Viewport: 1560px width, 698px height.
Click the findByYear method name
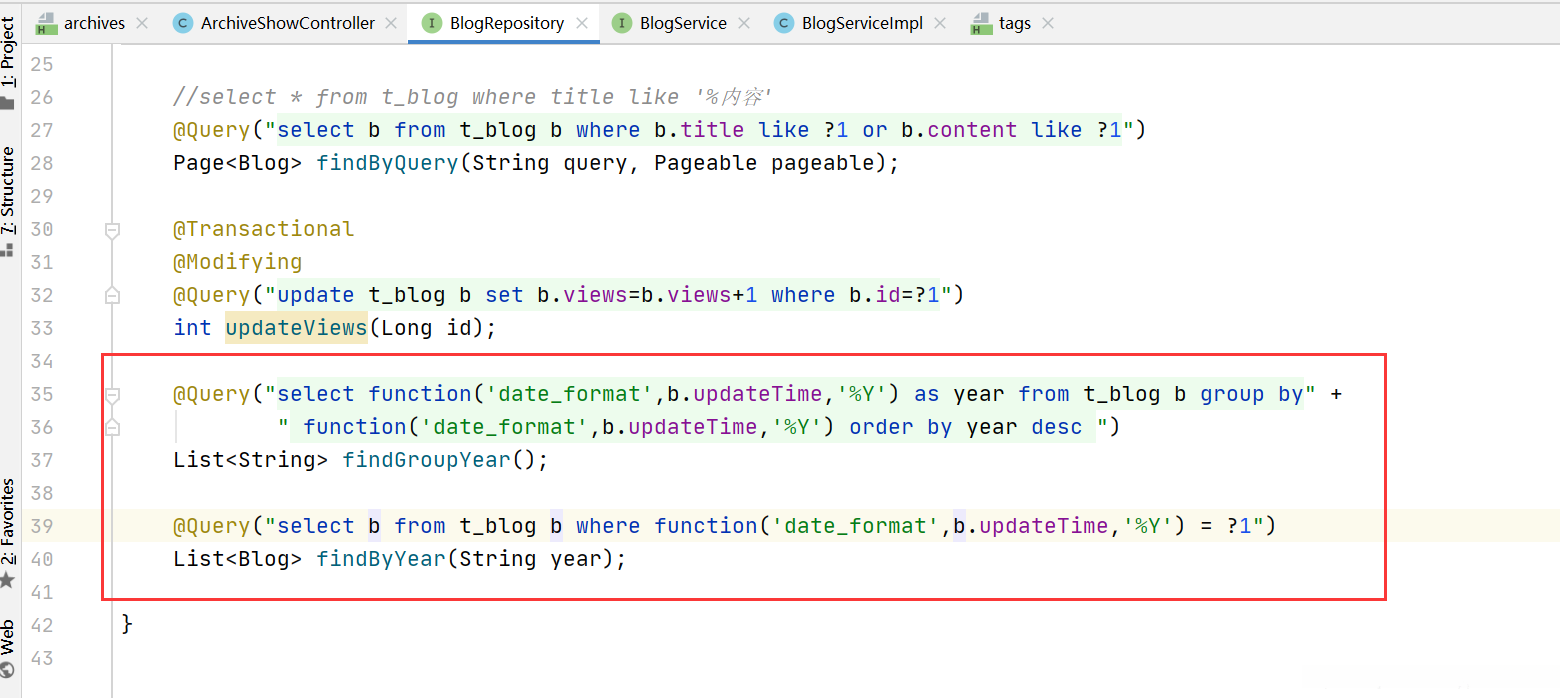(x=381, y=559)
